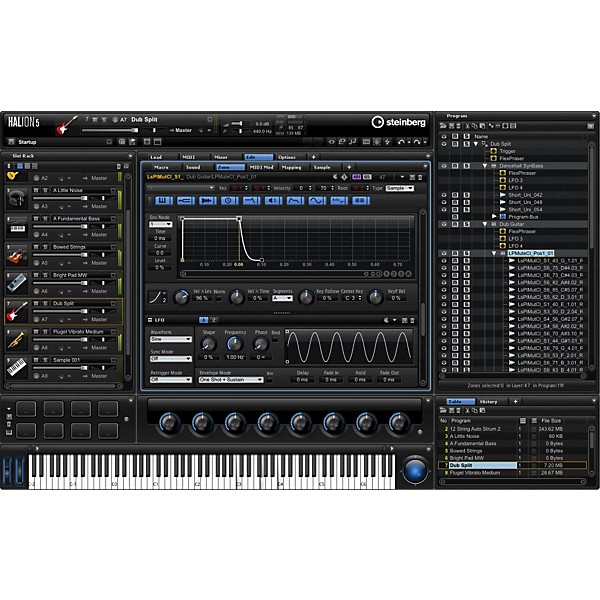Delete the LFO section with its trash icon
Screen dimensions: 600x600
[412, 320]
